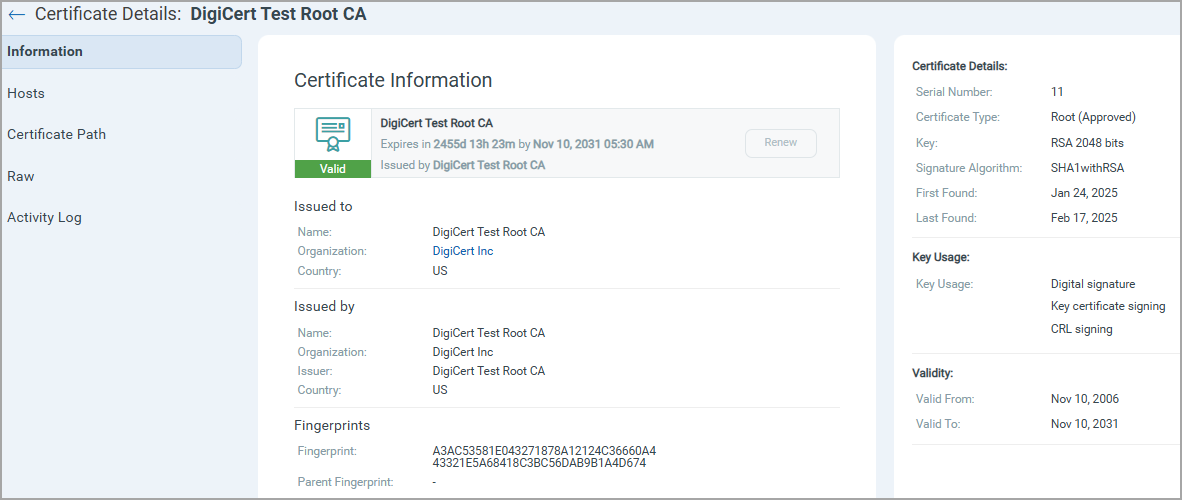Select Root (Approved) certificate type value

point(1093,117)
